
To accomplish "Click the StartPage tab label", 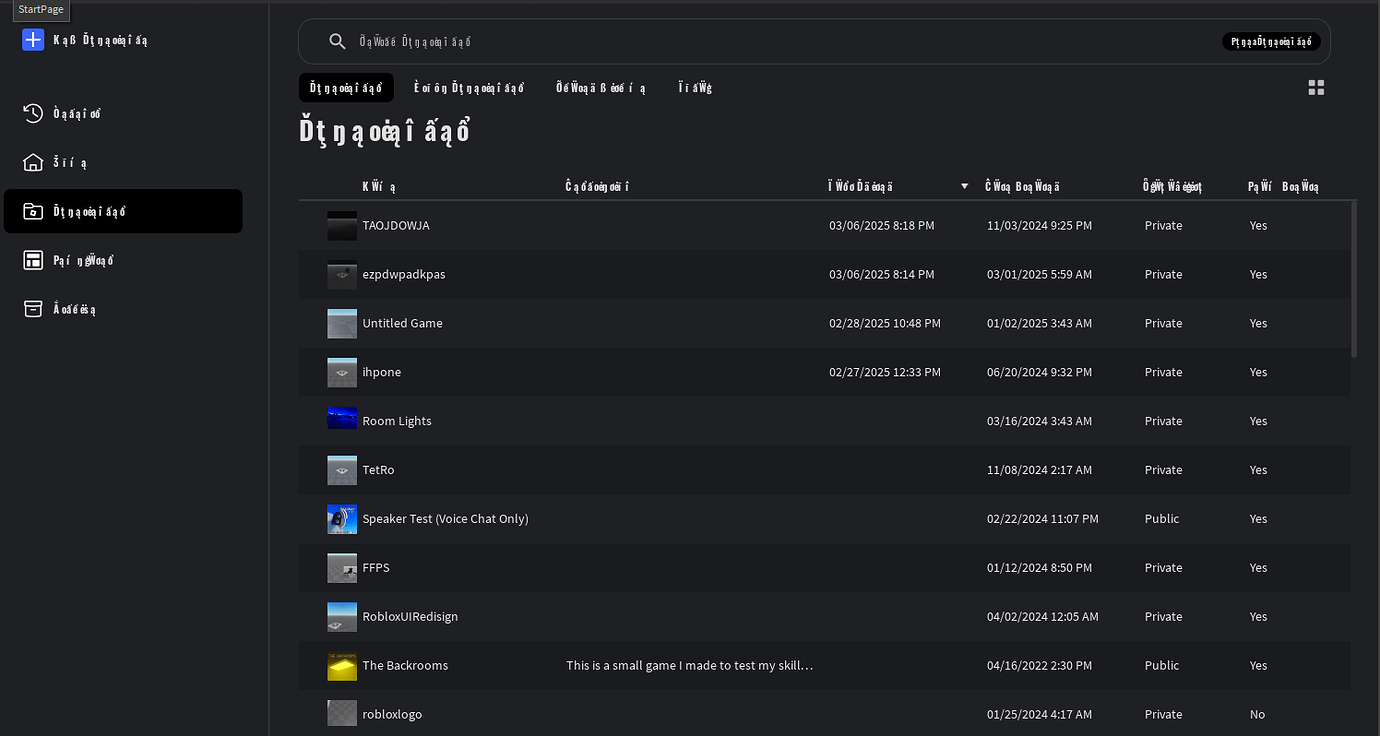I will (x=41, y=9).
